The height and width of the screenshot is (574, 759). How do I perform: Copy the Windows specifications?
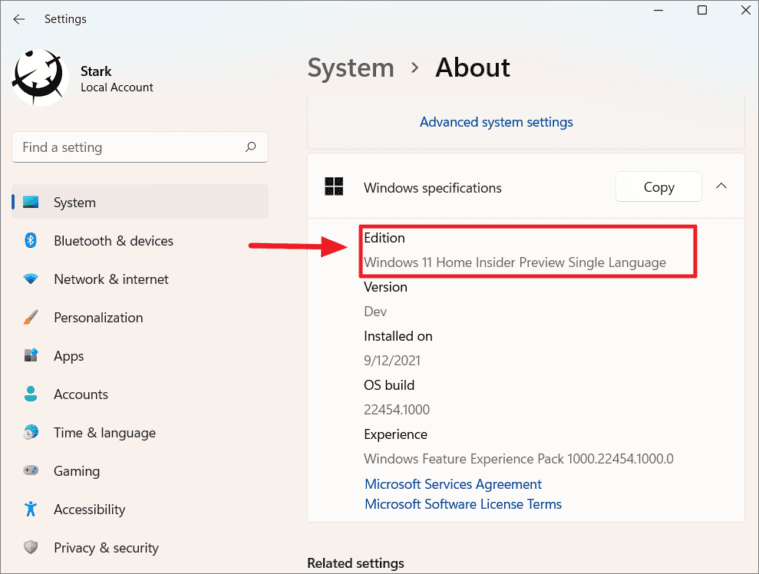658,187
